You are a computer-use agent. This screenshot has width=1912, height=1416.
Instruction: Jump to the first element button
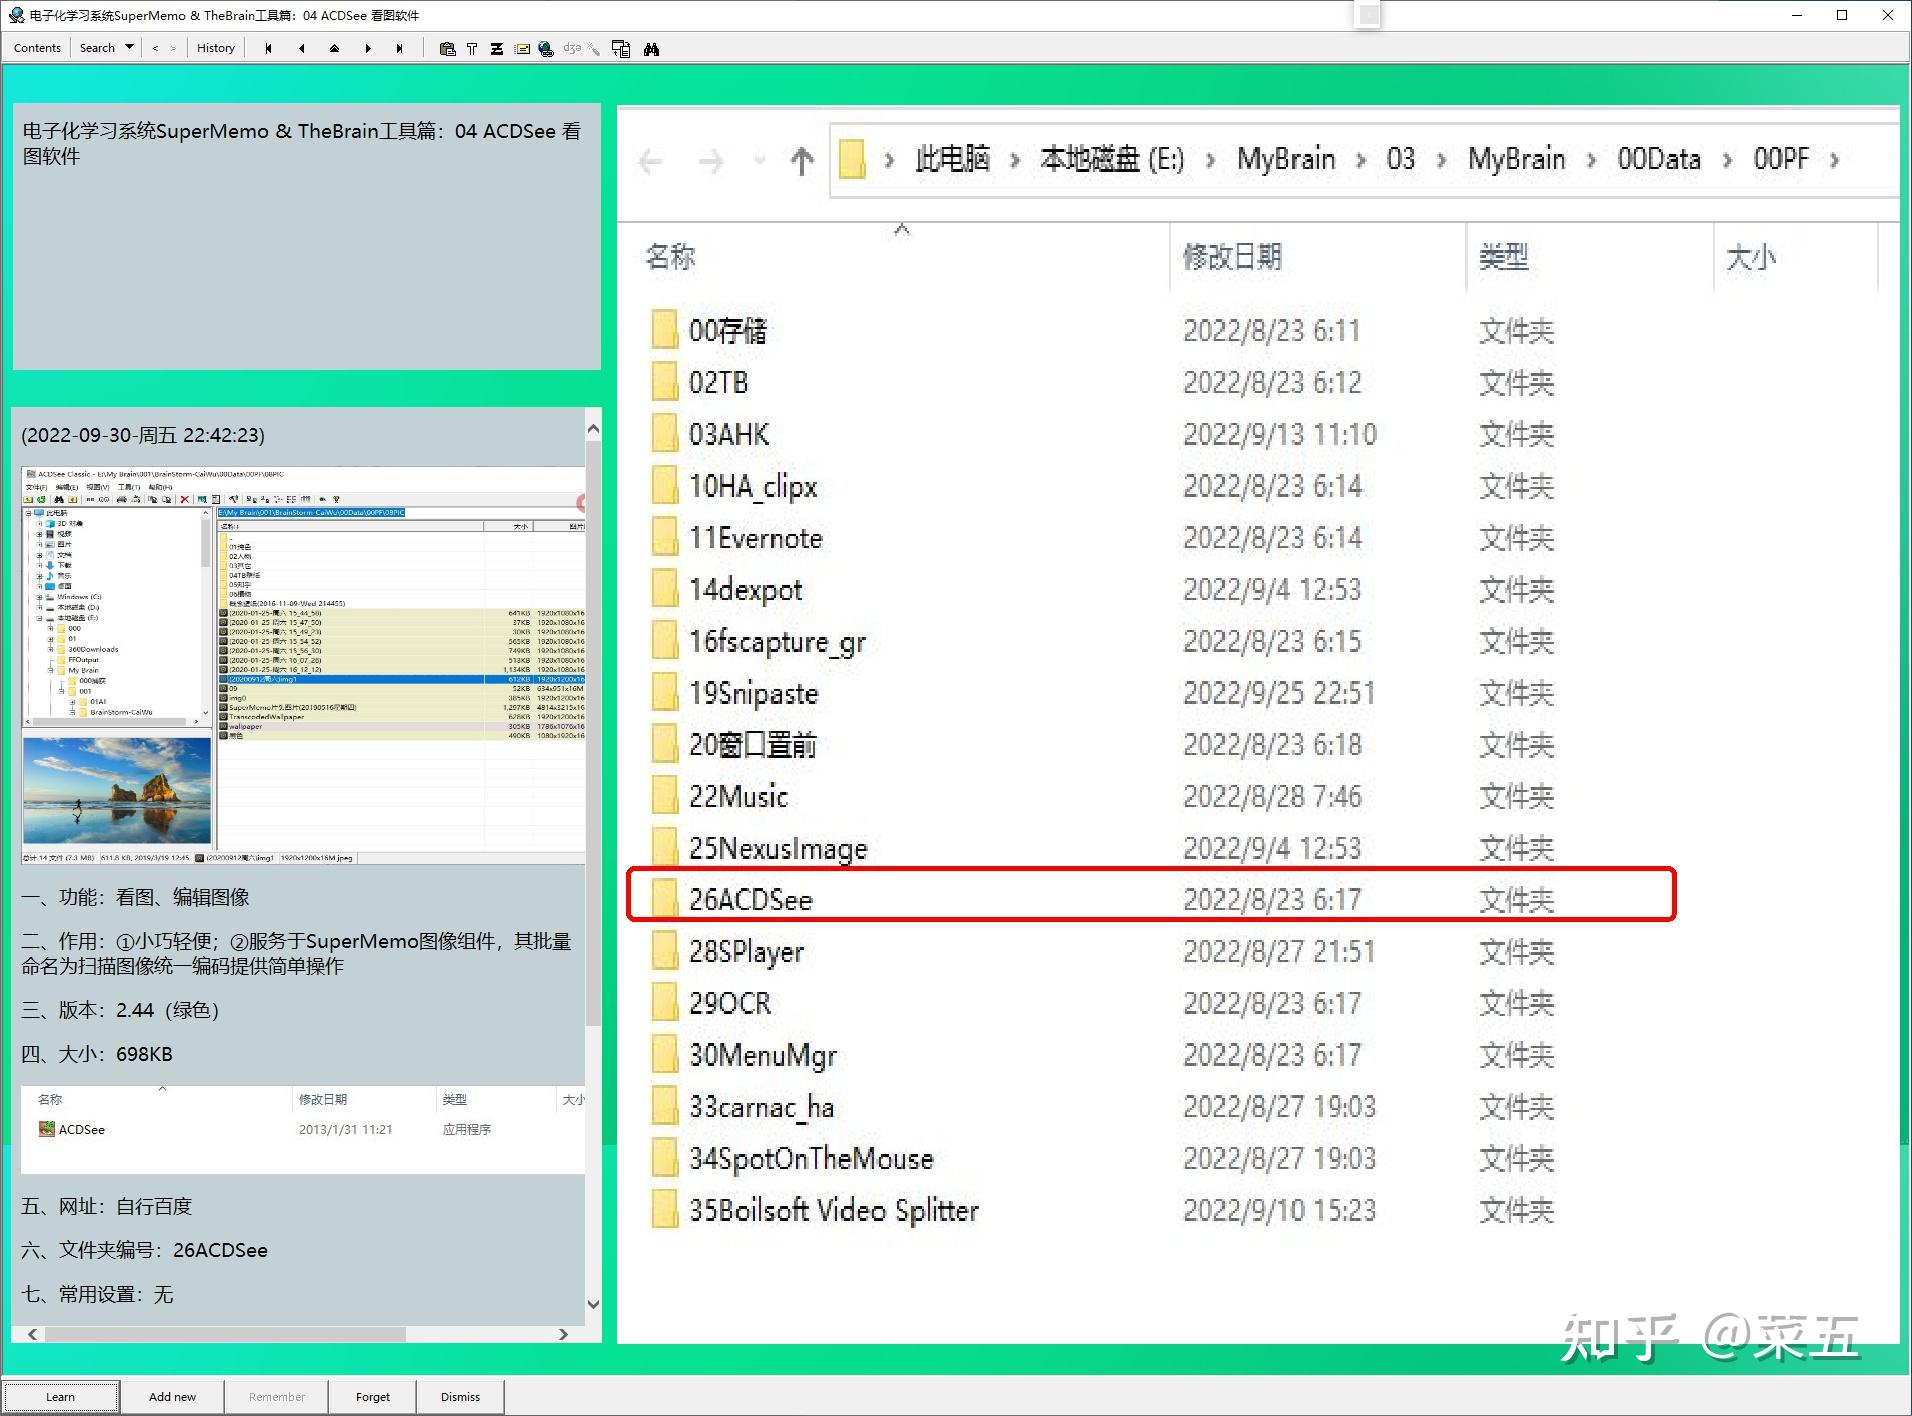point(268,48)
